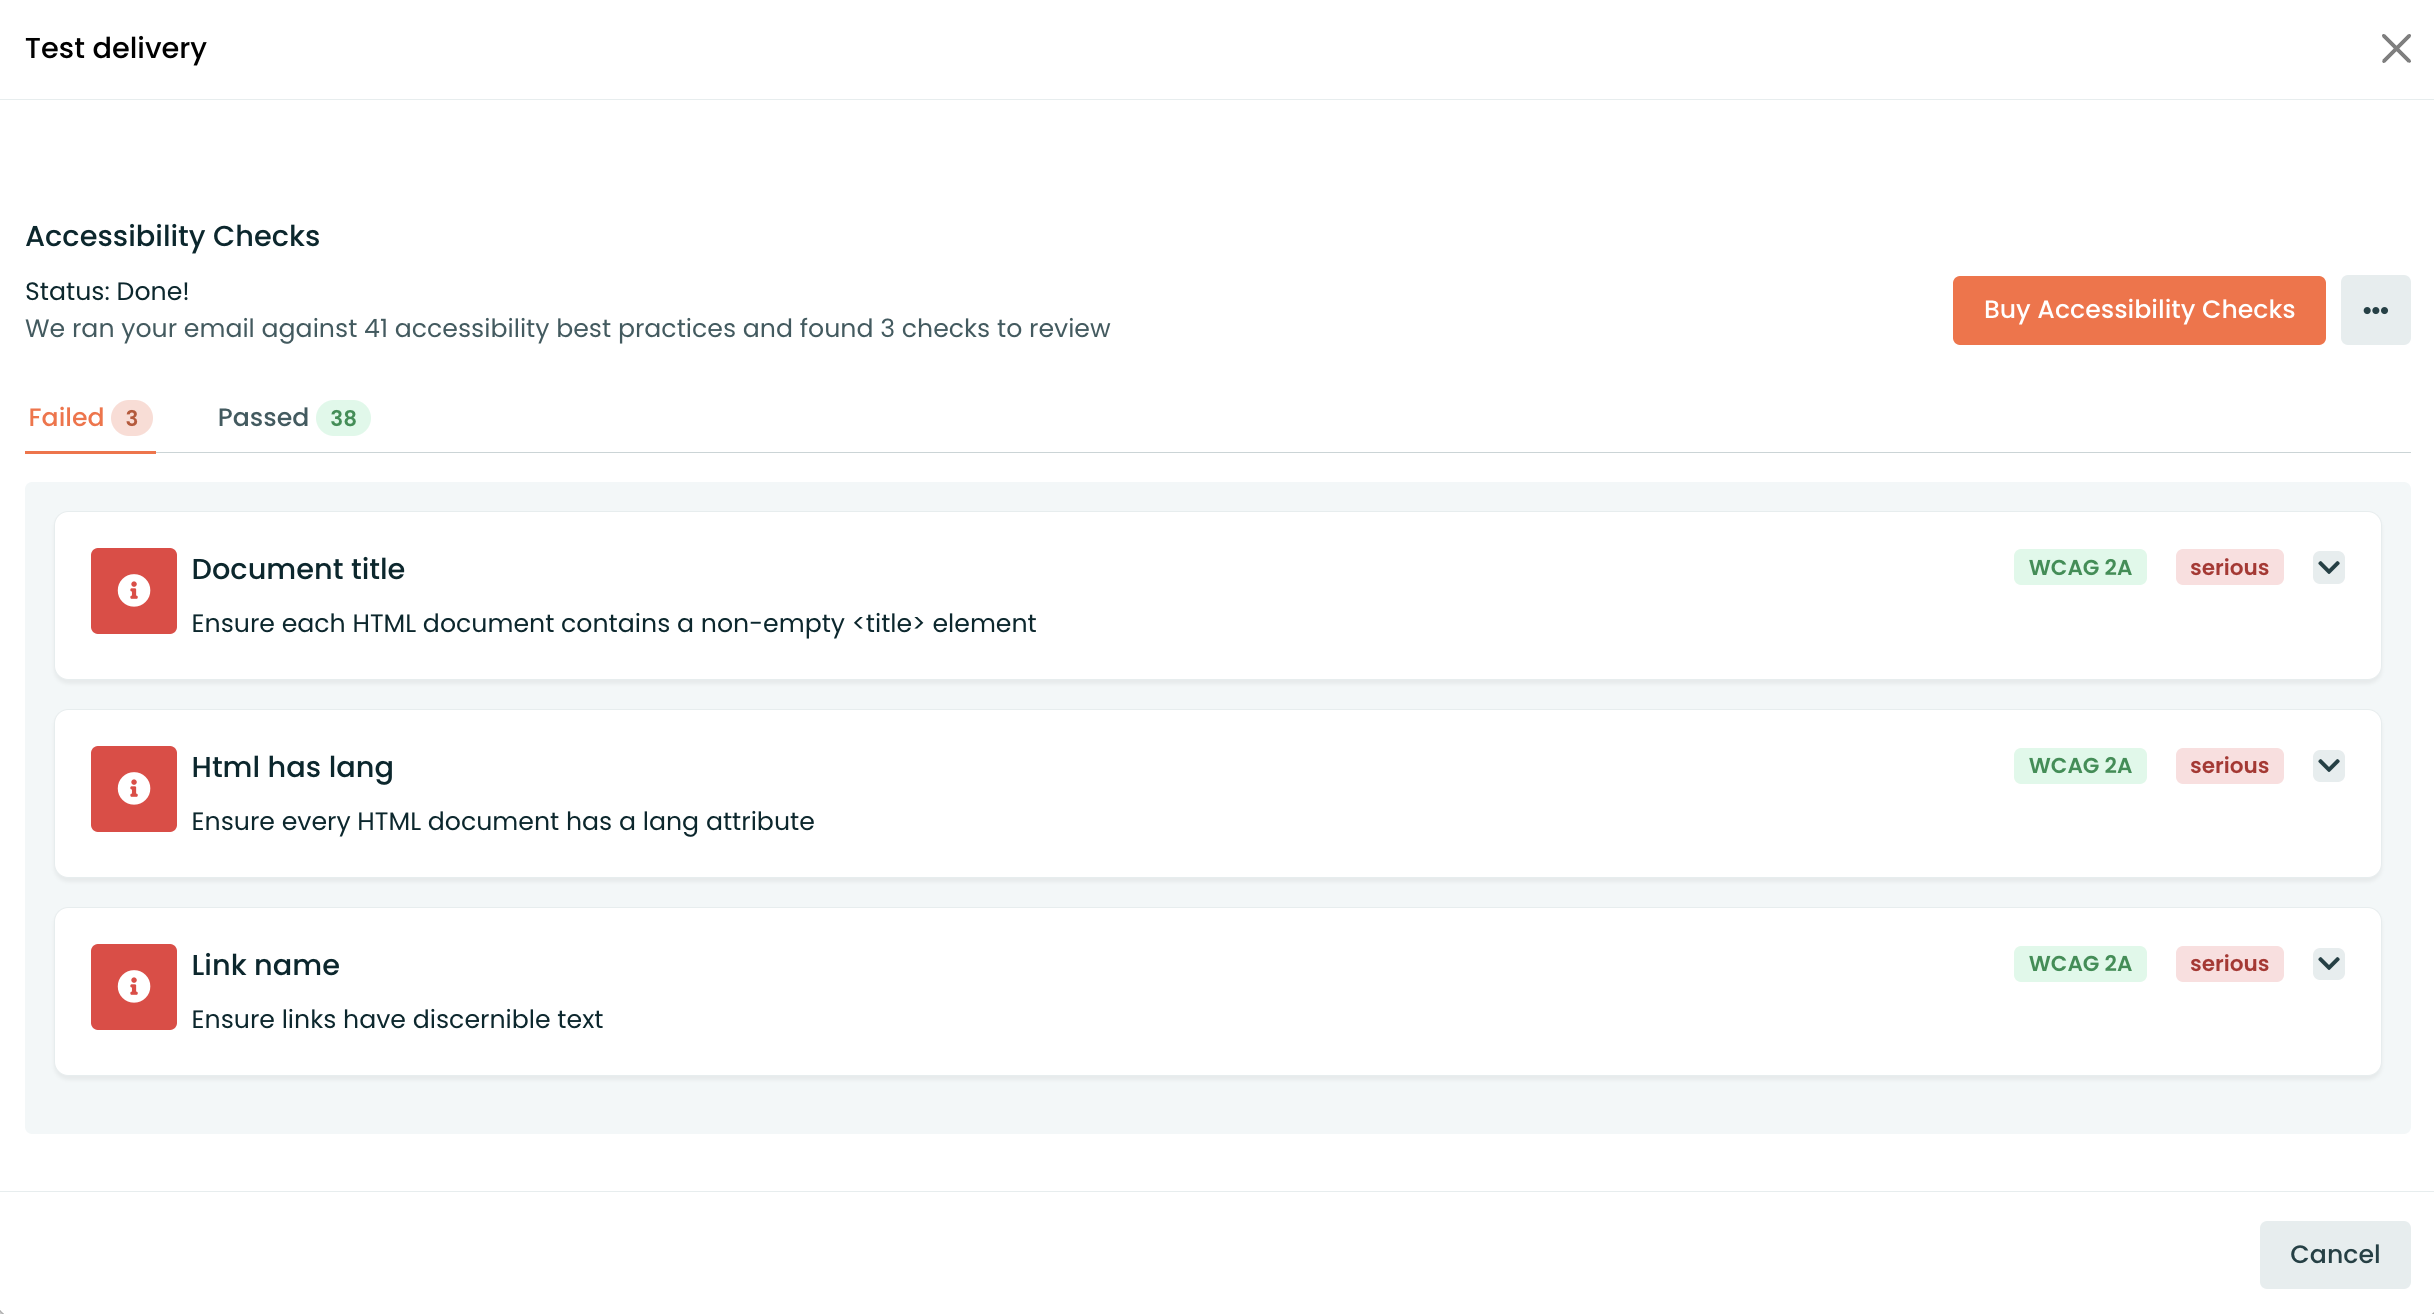Viewport: 2434px width, 1314px height.
Task: Close the Test delivery dialog with X
Action: pos(2396,48)
